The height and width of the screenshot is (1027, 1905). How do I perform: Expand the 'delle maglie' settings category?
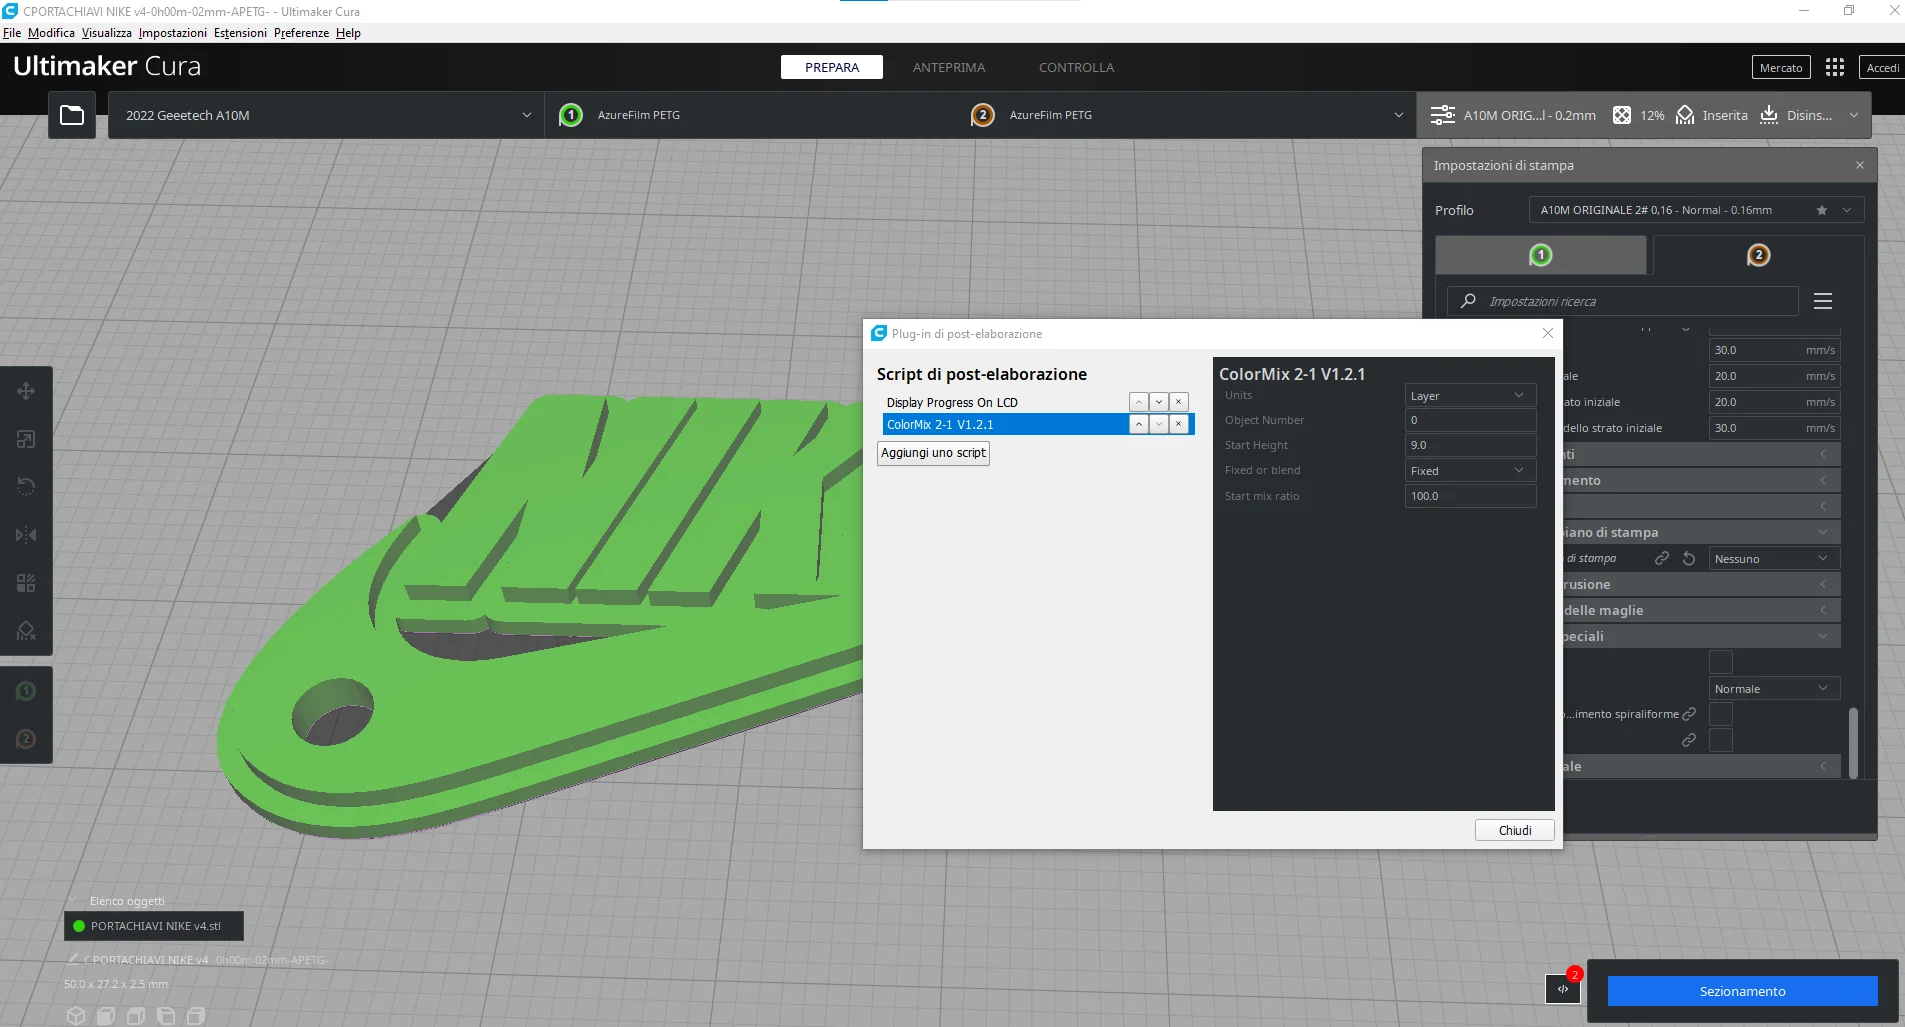pyautogui.click(x=1700, y=610)
